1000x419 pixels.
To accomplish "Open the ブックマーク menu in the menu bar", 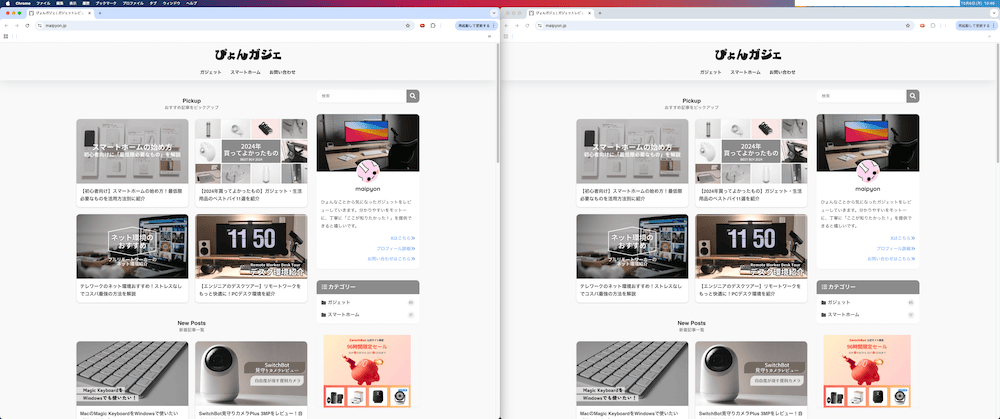I will (106, 4).
